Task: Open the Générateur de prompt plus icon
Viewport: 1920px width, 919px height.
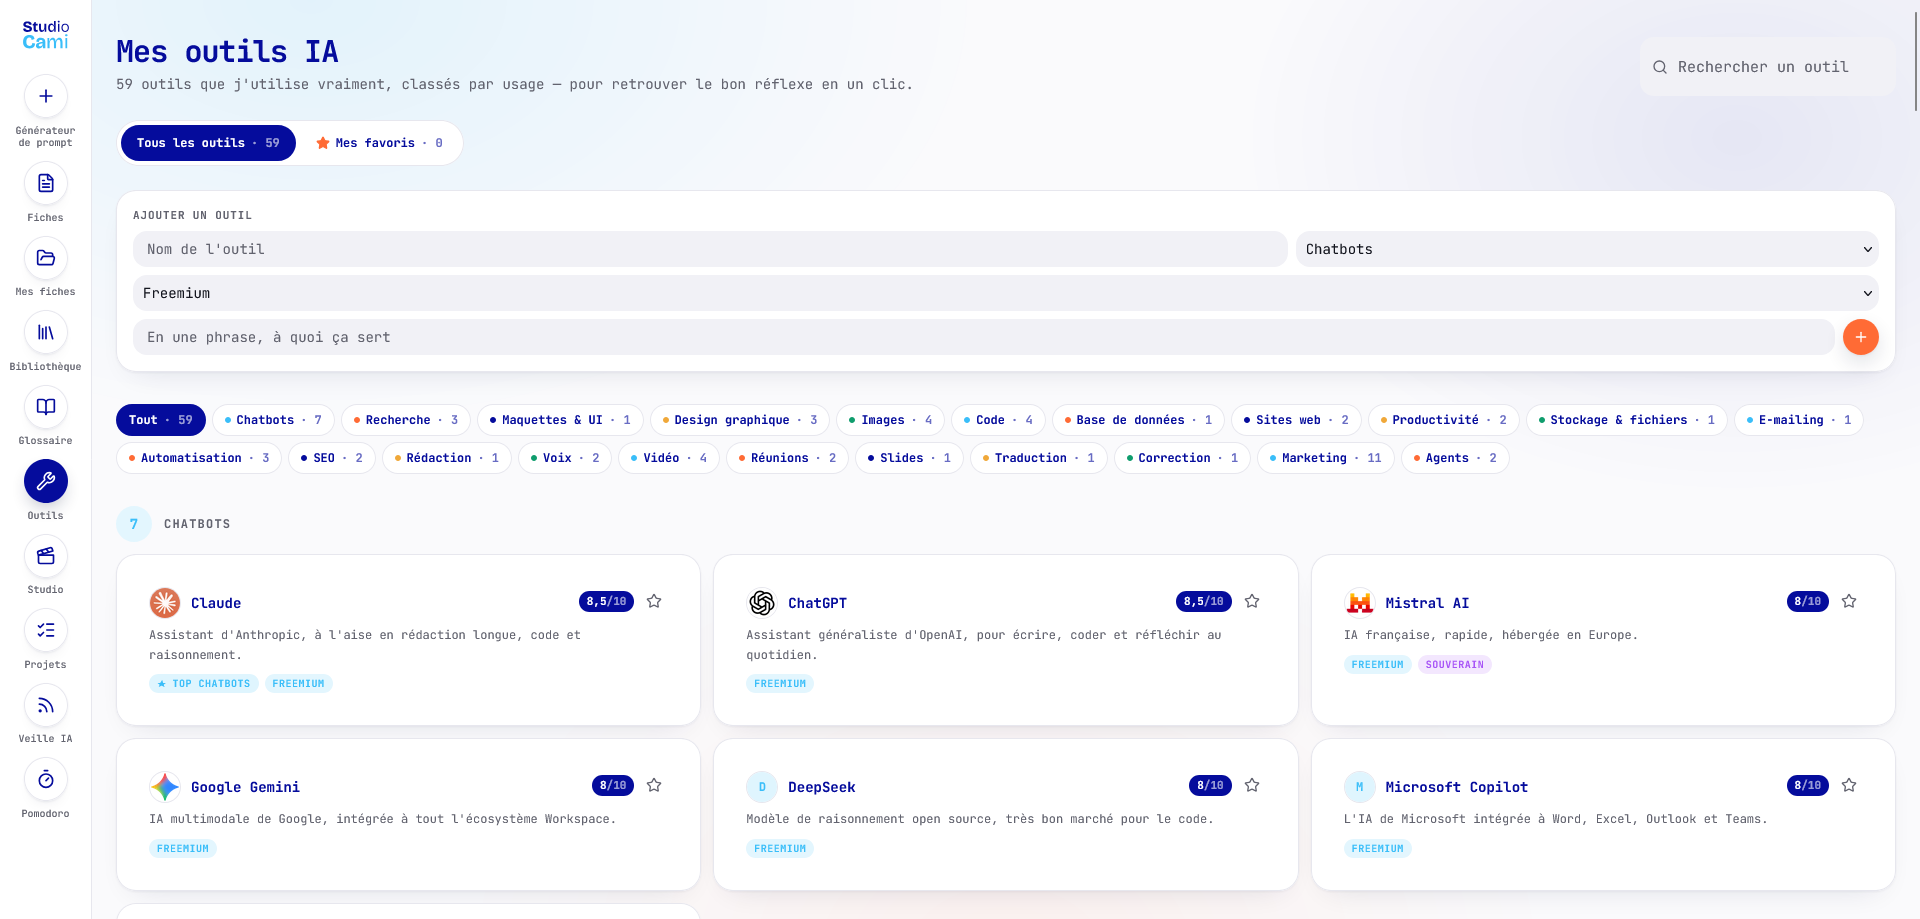Action: (x=46, y=97)
